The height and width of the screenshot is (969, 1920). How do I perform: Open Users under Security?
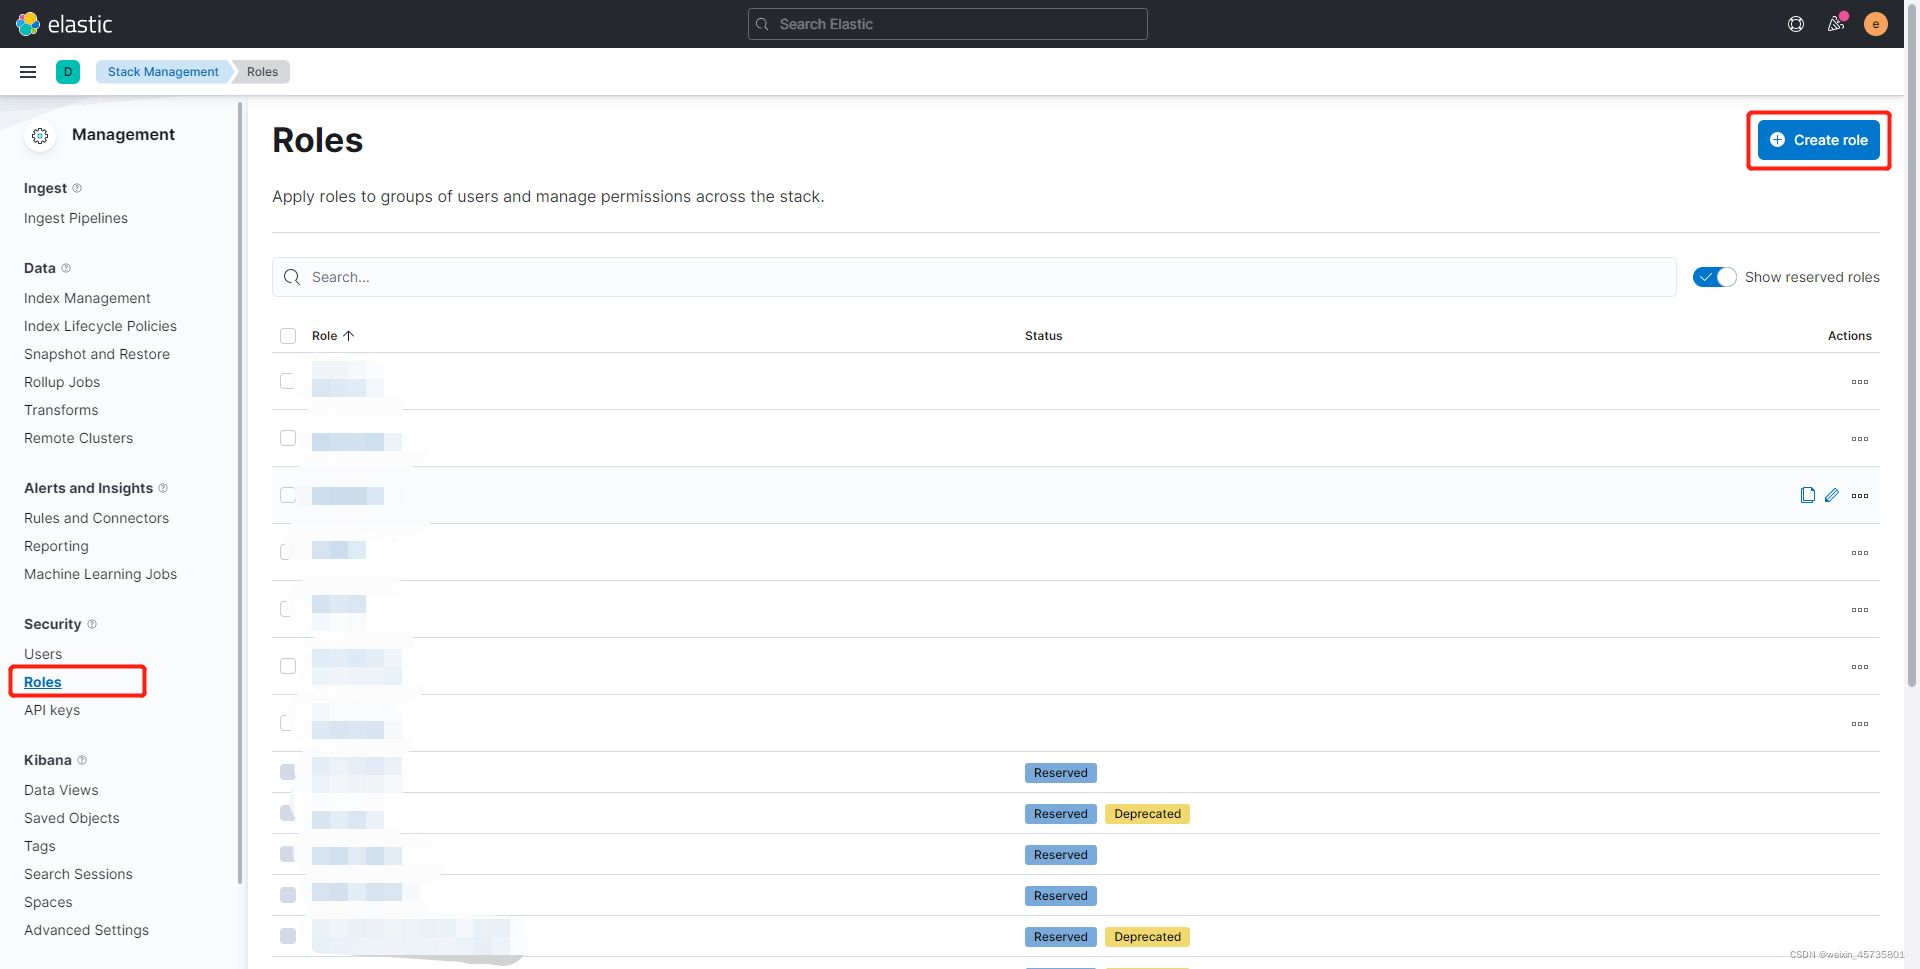coord(43,654)
